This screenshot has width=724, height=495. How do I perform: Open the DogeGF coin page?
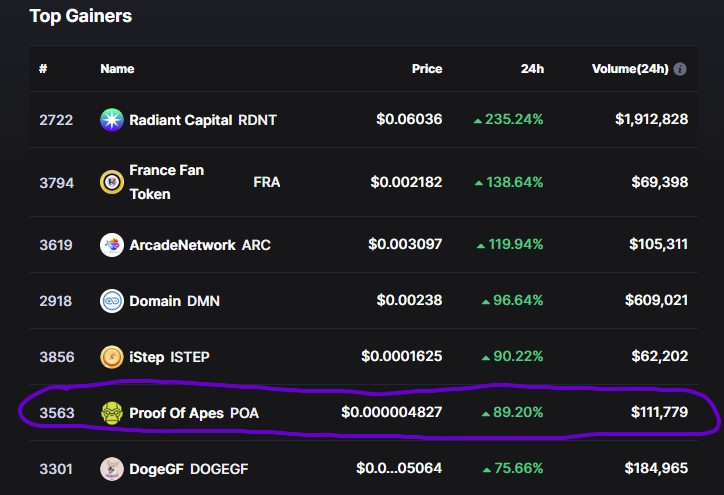[x=157, y=469]
